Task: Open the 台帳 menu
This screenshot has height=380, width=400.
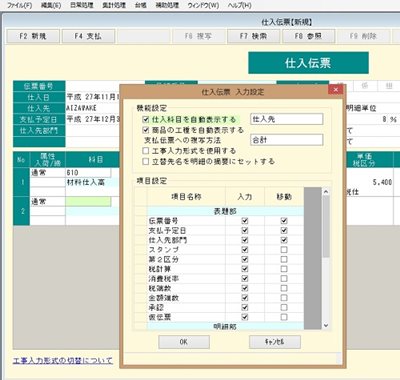Action: pos(141,5)
